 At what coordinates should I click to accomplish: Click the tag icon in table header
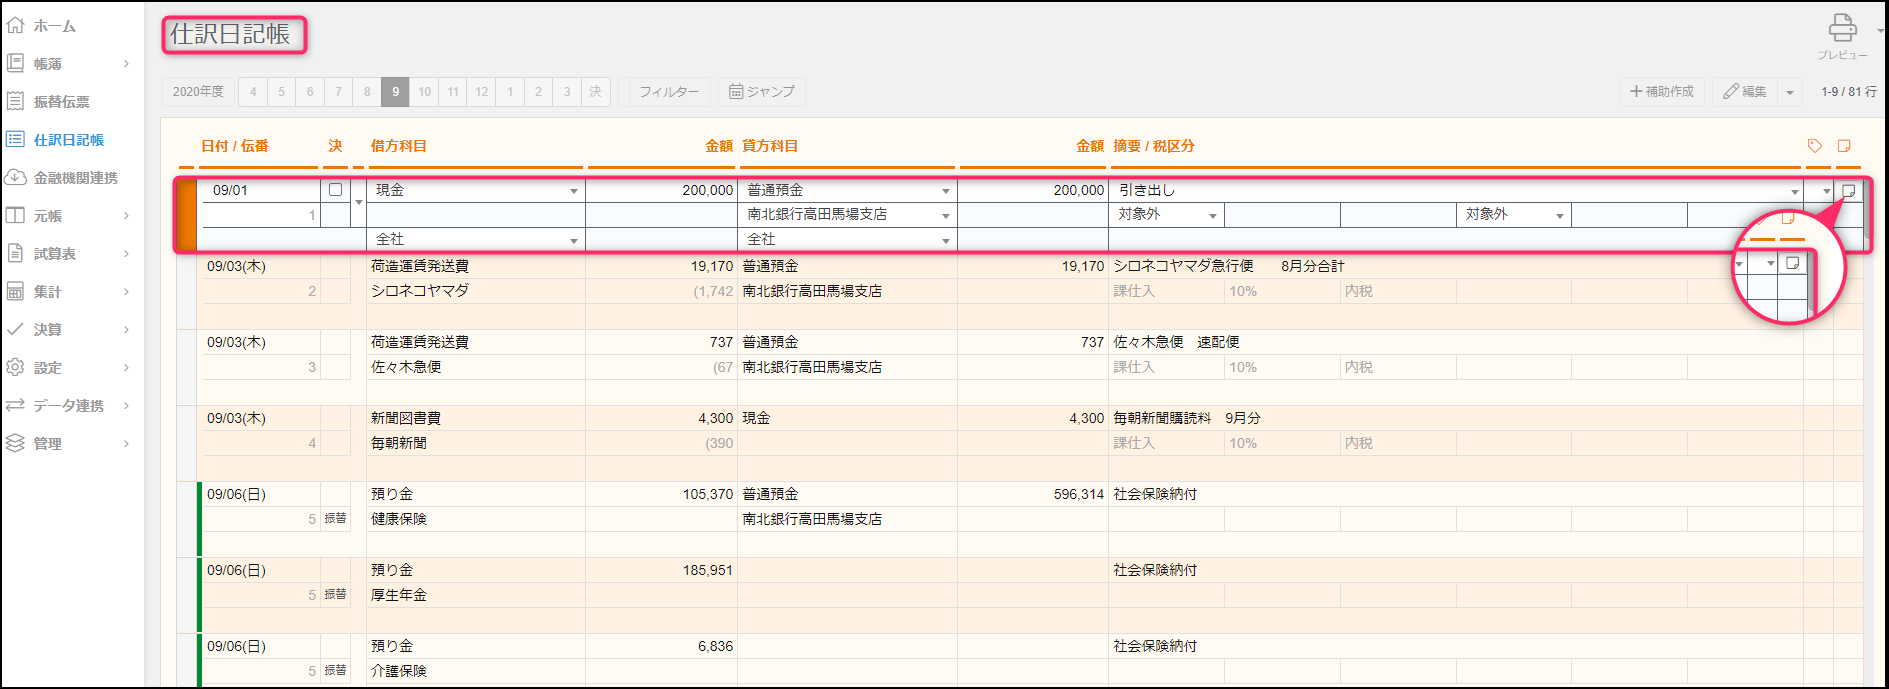tap(1815, 146)
